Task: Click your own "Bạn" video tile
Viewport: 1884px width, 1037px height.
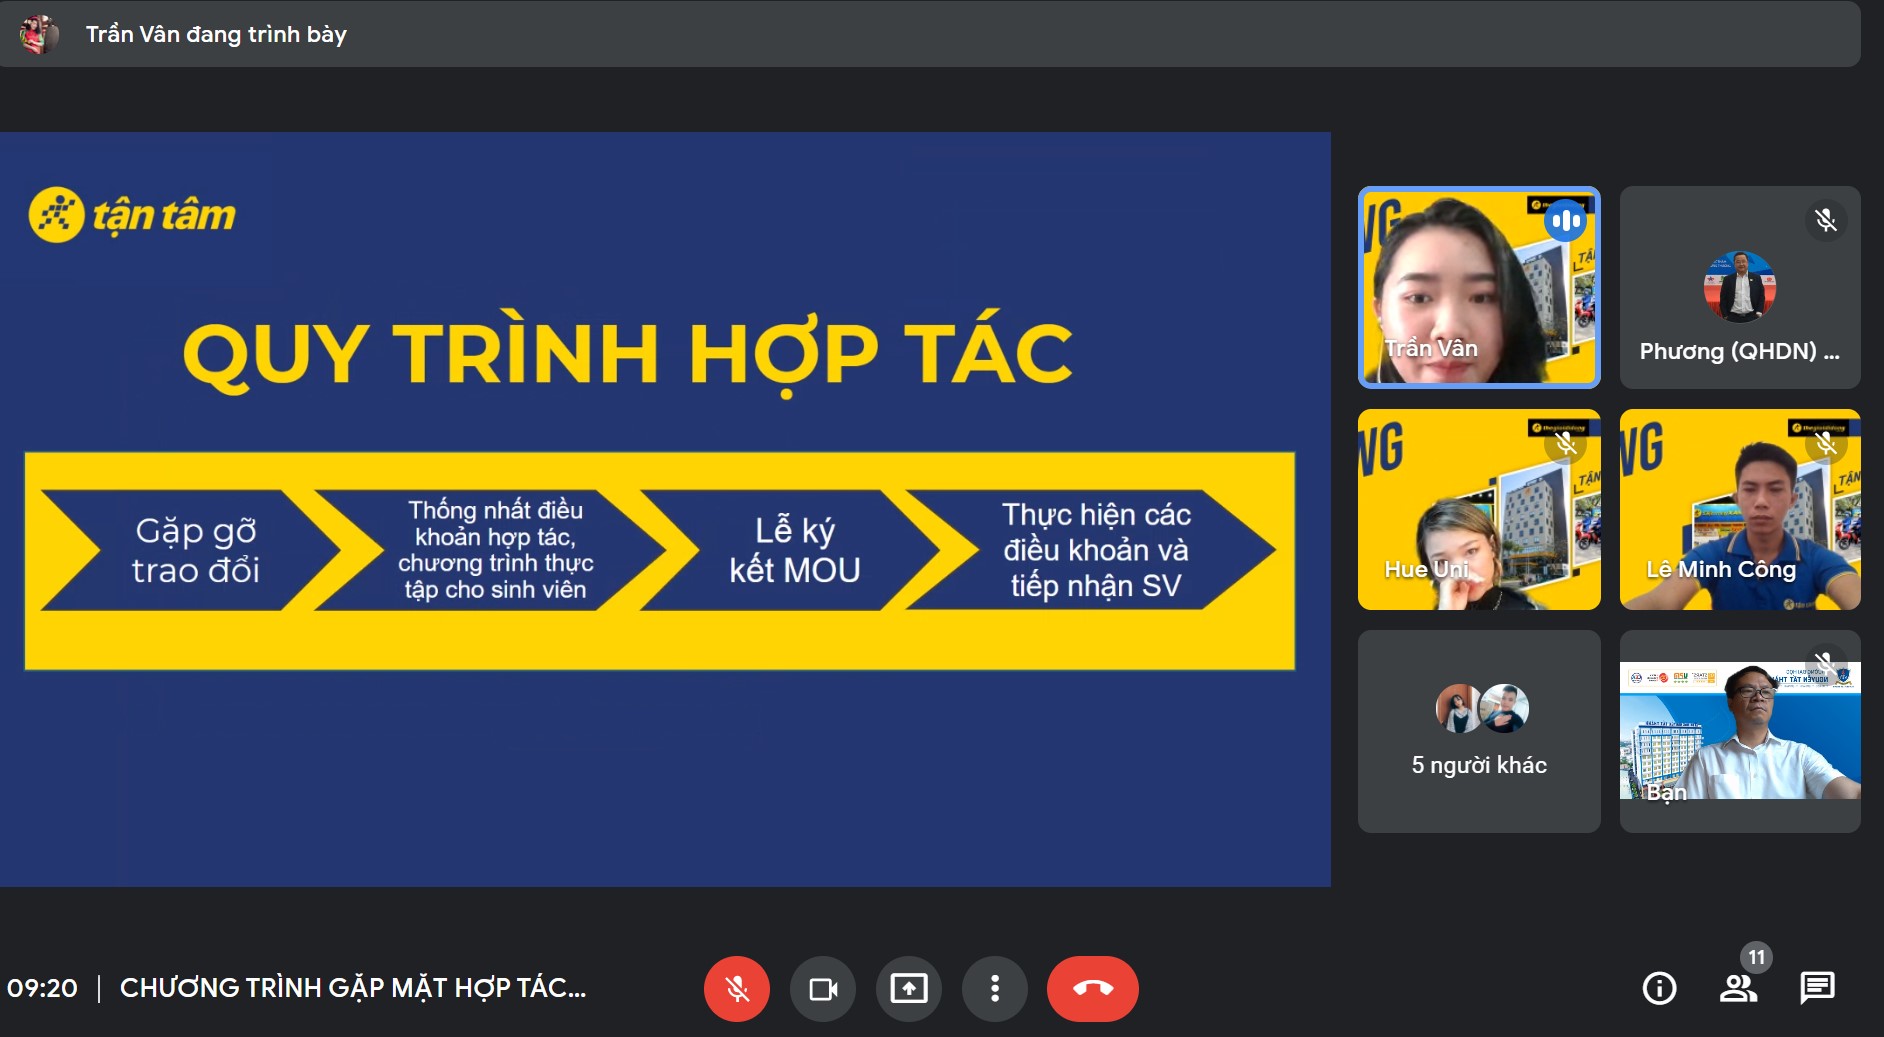Action: pyautogui.click(x=1739, y=732)
